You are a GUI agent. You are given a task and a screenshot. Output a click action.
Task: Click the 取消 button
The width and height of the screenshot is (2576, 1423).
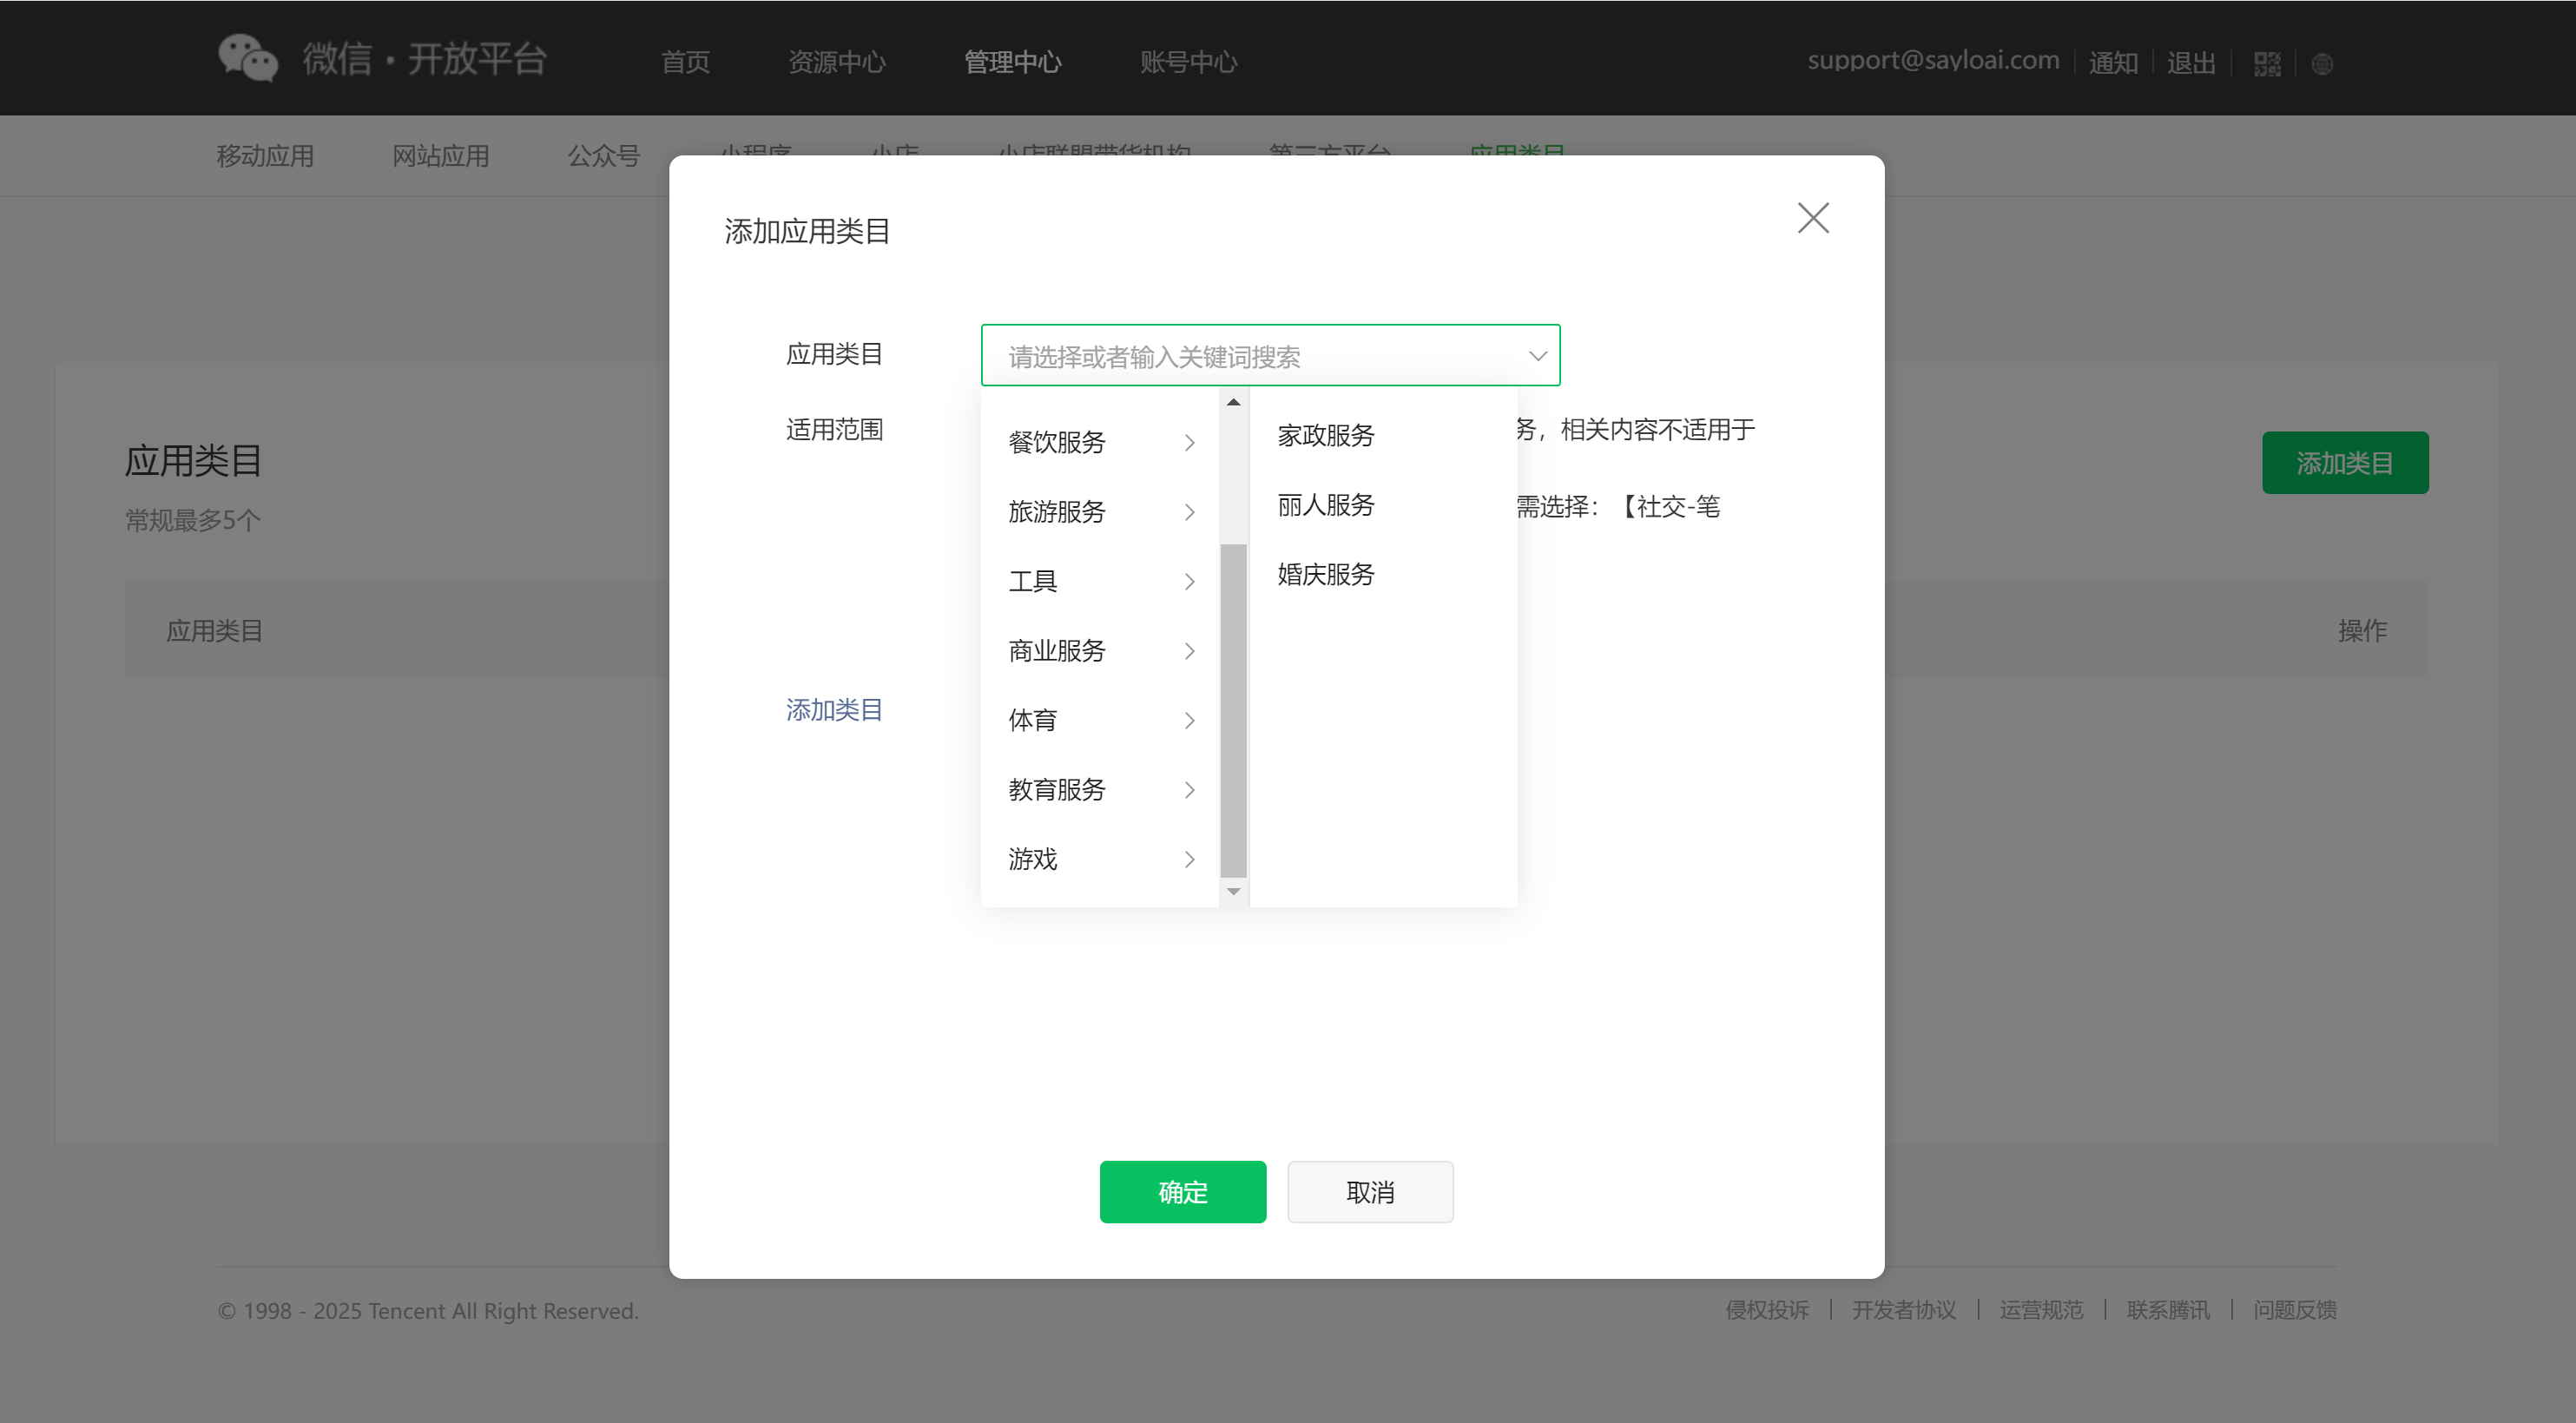[1369, 1192]
